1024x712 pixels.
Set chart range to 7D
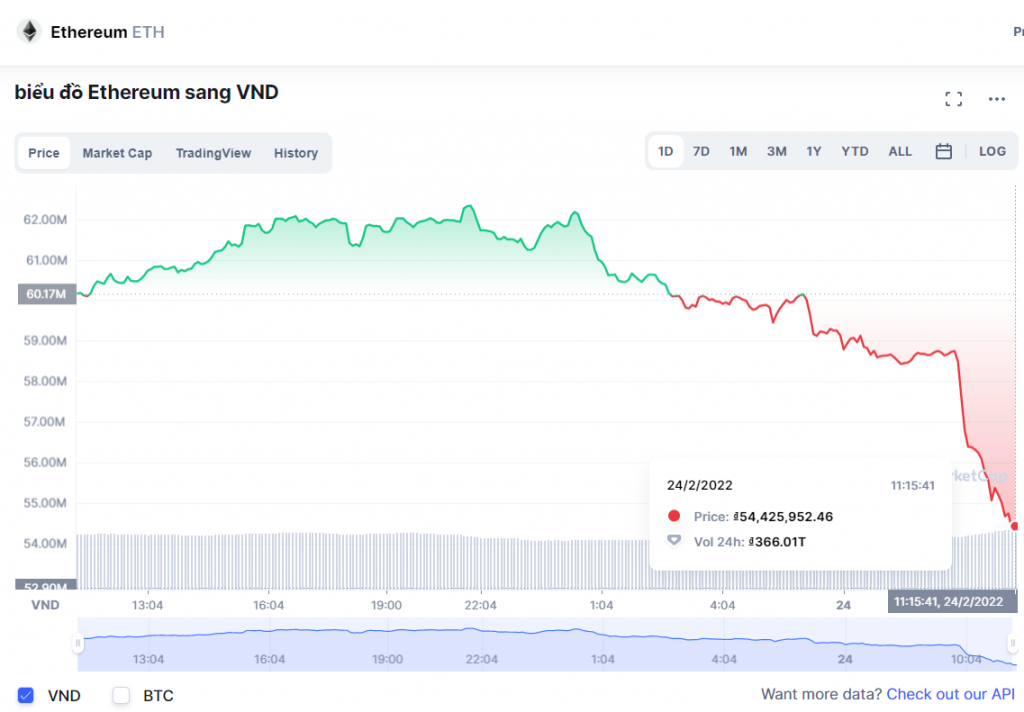pyautogui.click(x=701, y=152)
